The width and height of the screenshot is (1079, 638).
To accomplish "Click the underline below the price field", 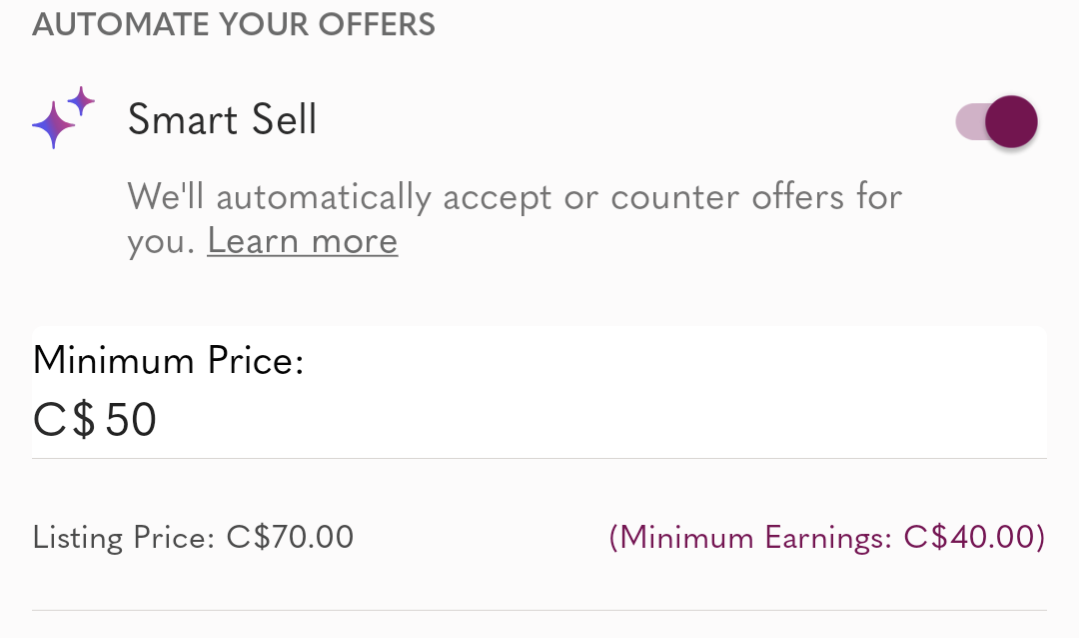I will tap(540, 458).
